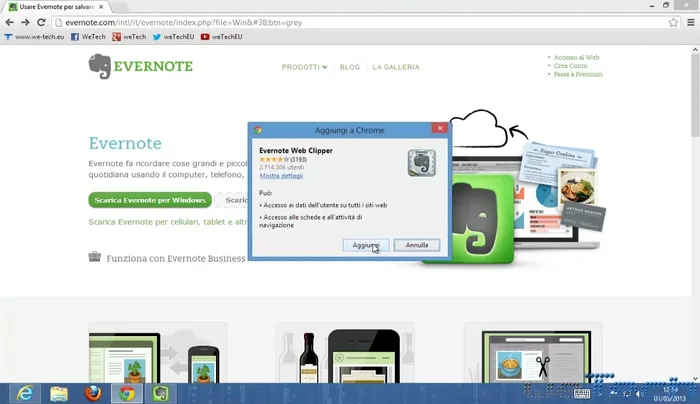
Task: Close the Aggiungi a Chrome dialog
Action: [x=440, y=128]
